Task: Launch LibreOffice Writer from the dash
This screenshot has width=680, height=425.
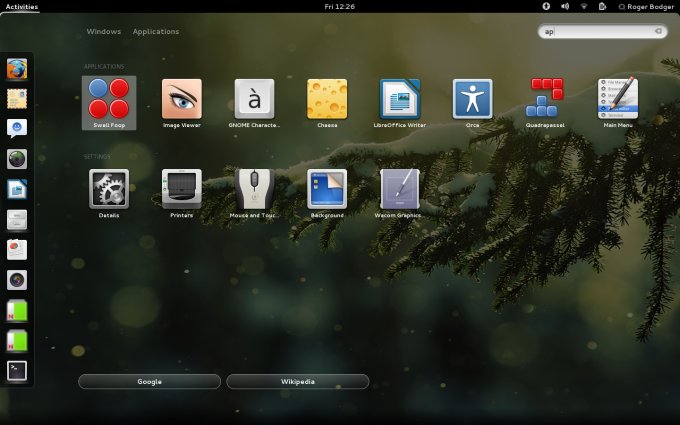Action: point(17,190)
